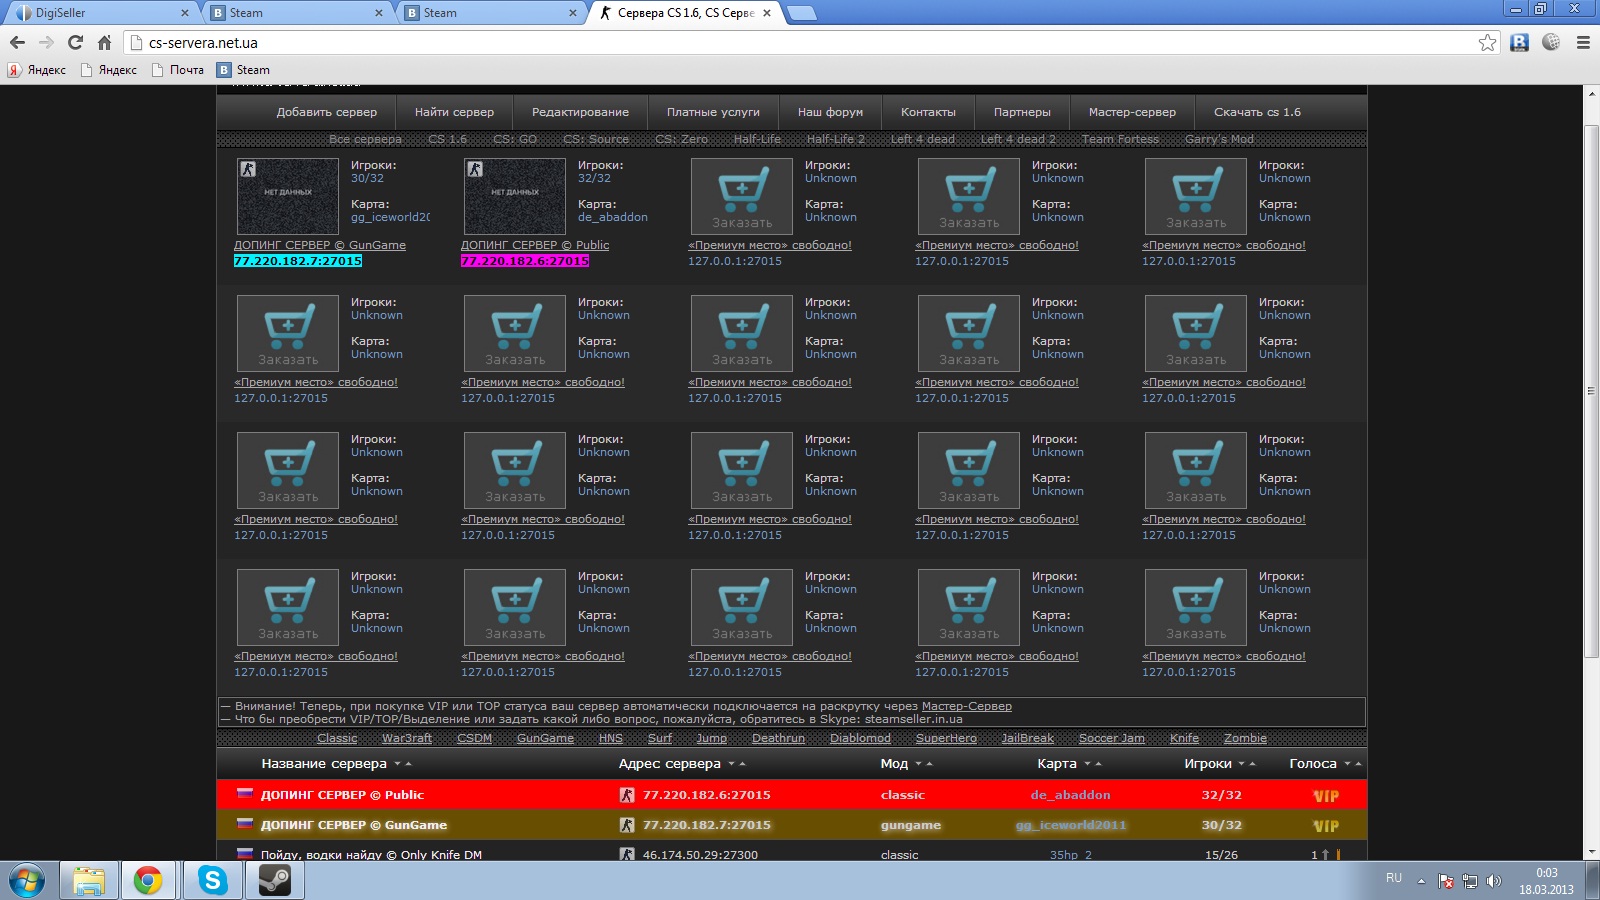Open the Мастер-Сервер link in notice

tap(966, 706)
